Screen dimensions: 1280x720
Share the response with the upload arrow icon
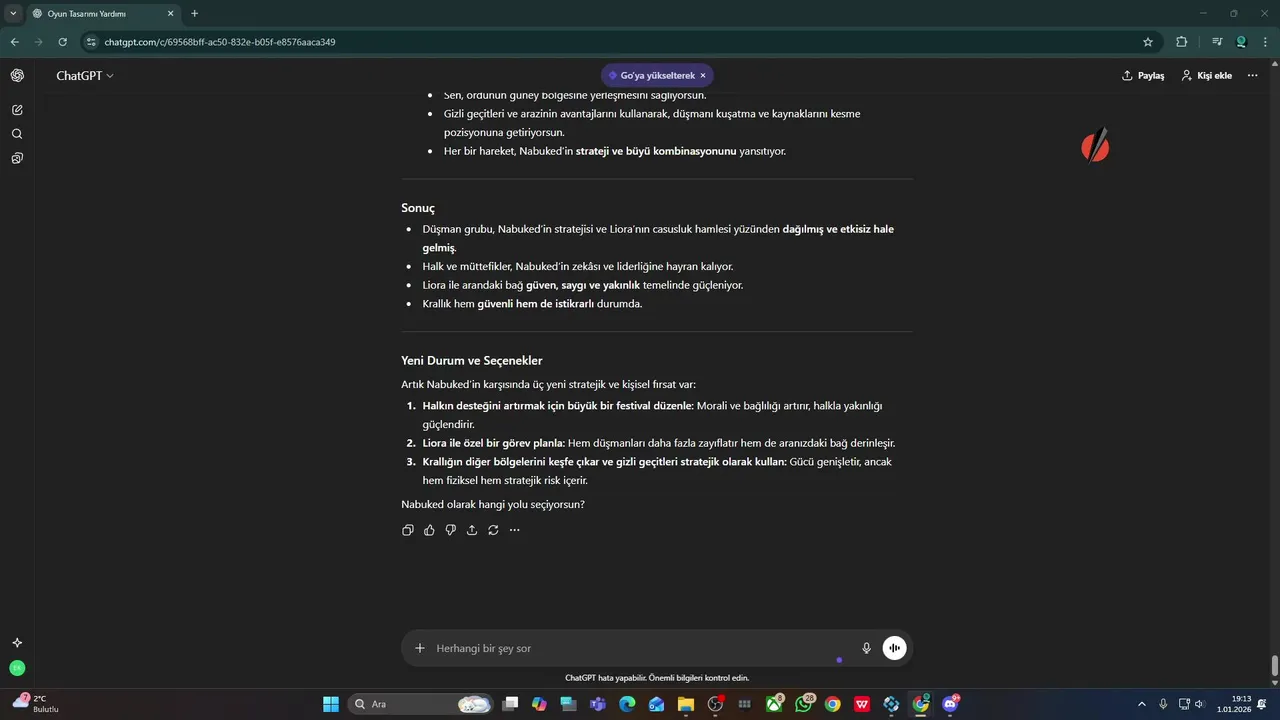(x=472, y=530)
